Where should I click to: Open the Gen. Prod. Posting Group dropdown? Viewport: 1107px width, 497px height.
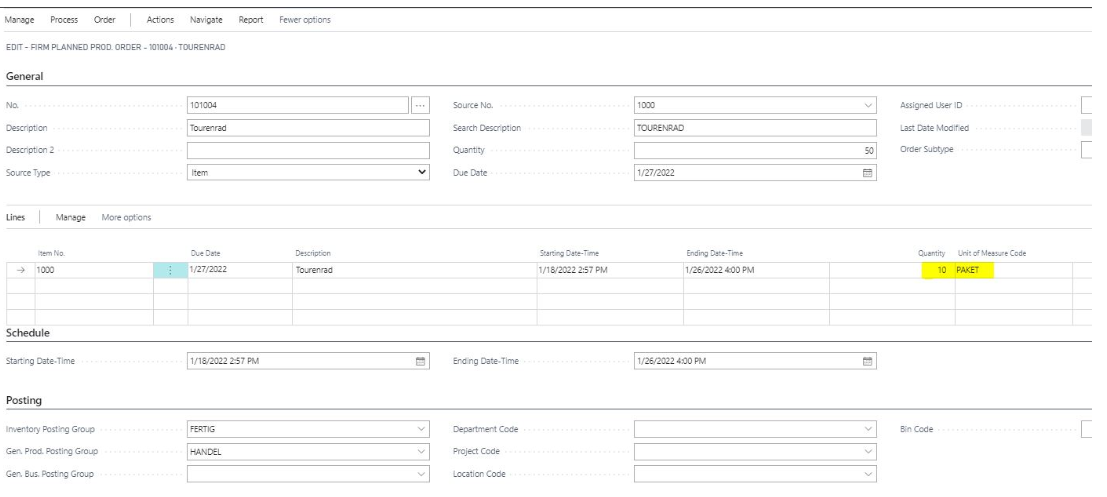point(421,451)
